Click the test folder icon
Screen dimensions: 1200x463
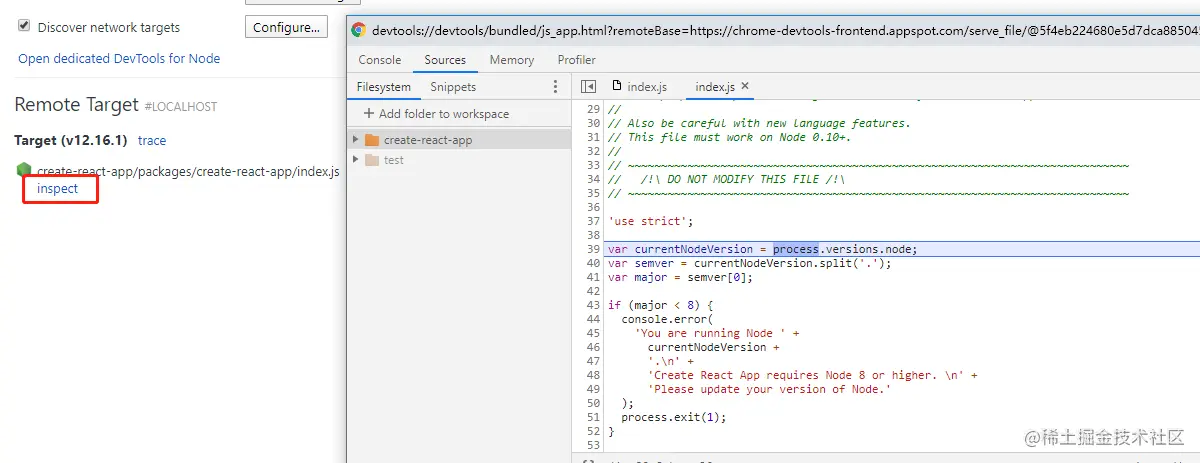coord(372,160)
